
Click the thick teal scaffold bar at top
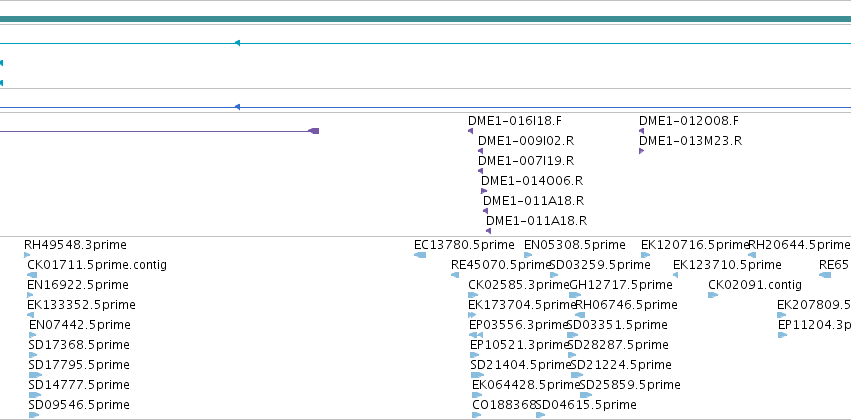(426, 20)
